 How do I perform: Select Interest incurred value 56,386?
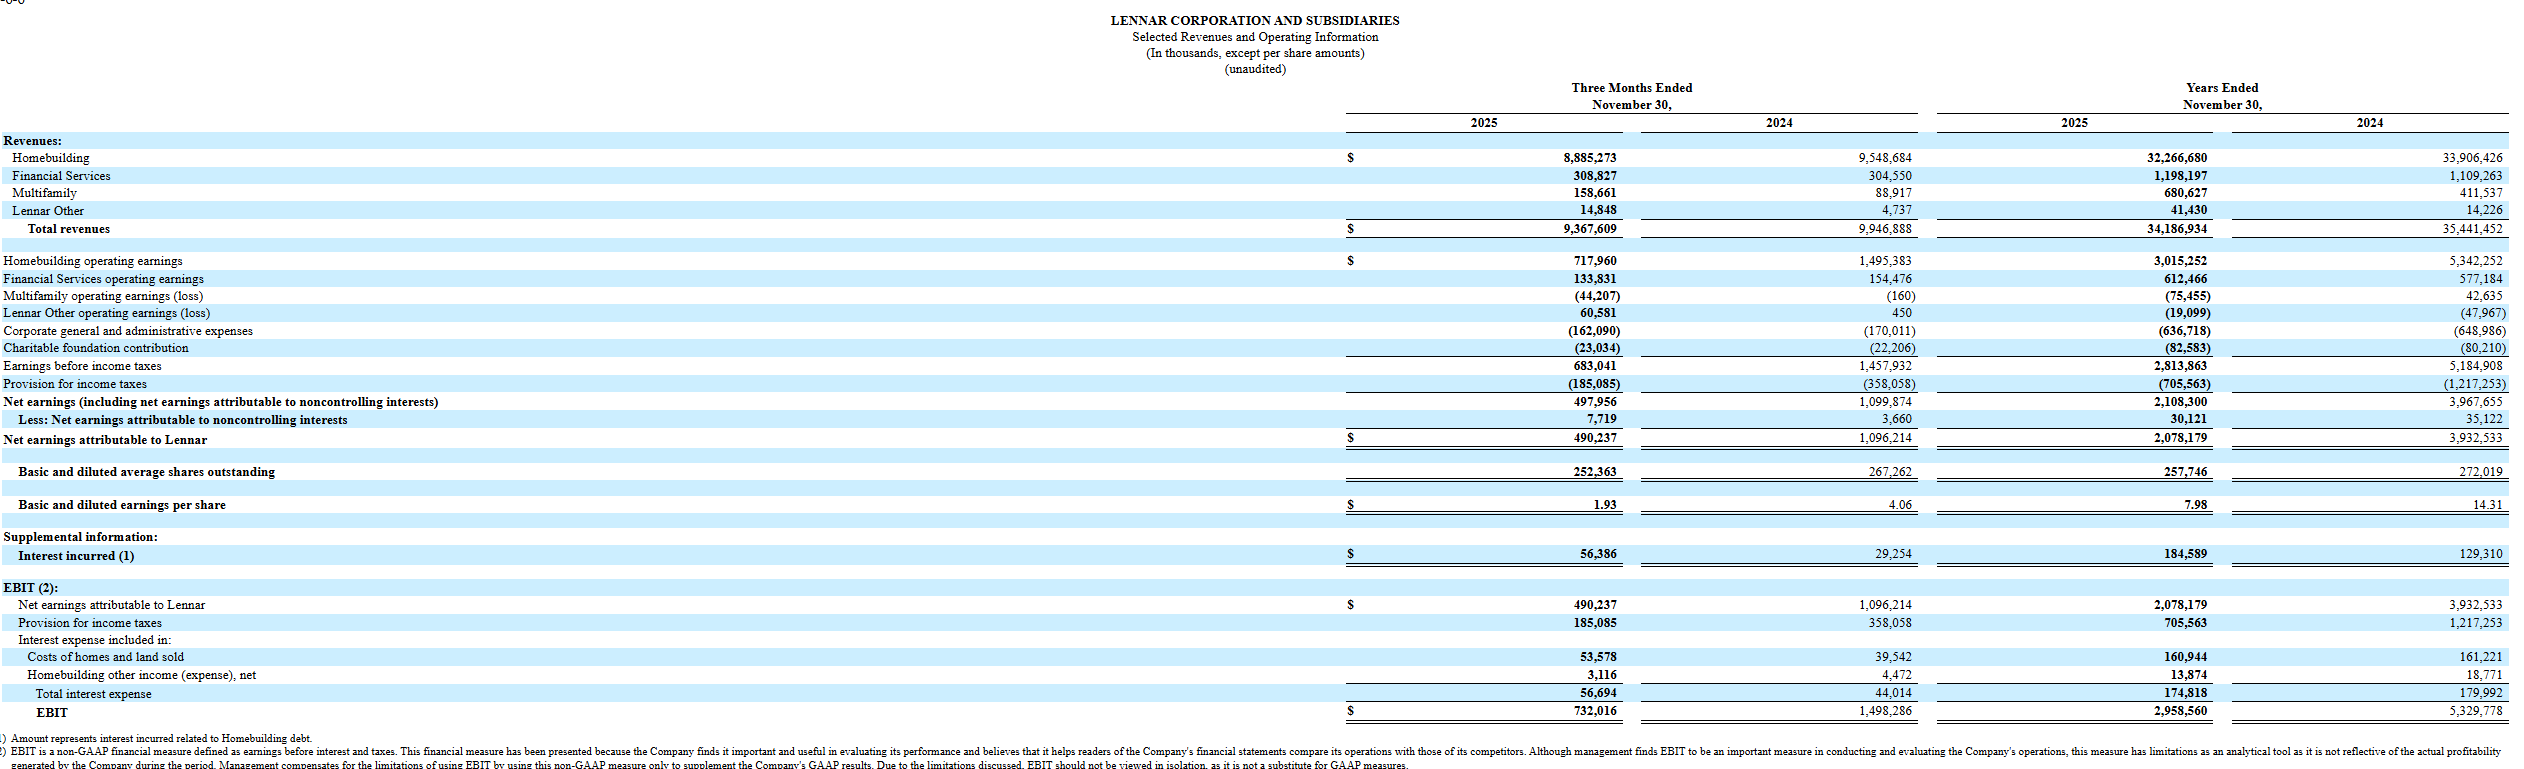pos(1598,554)
